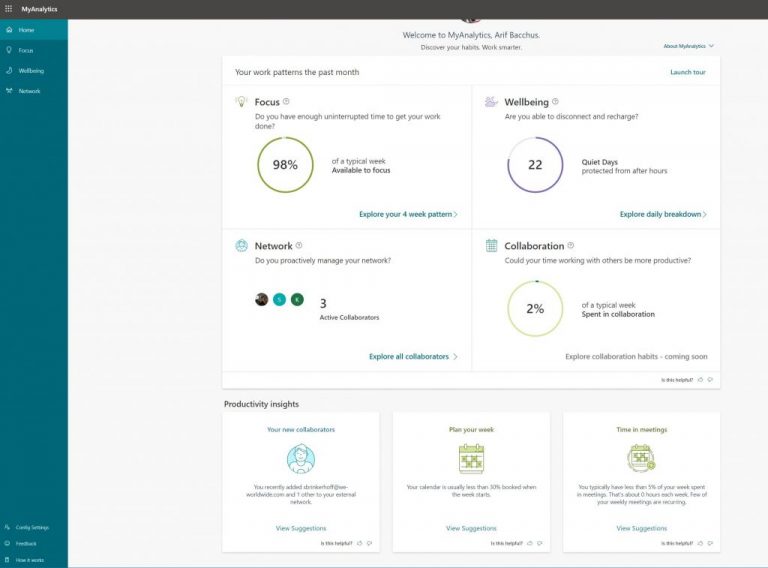Click the Plan your week calendar illustration
The height and width of the screenshot is (568, 768).
pos(471,459)
